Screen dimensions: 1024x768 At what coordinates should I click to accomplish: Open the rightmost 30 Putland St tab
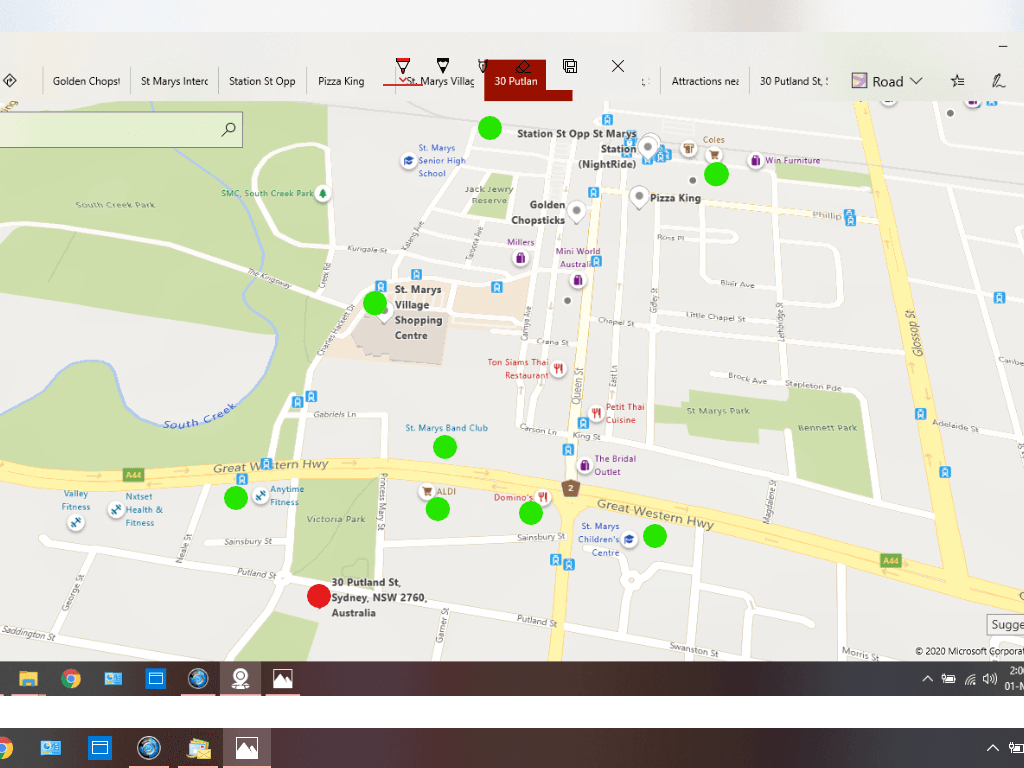click(793, 81)
